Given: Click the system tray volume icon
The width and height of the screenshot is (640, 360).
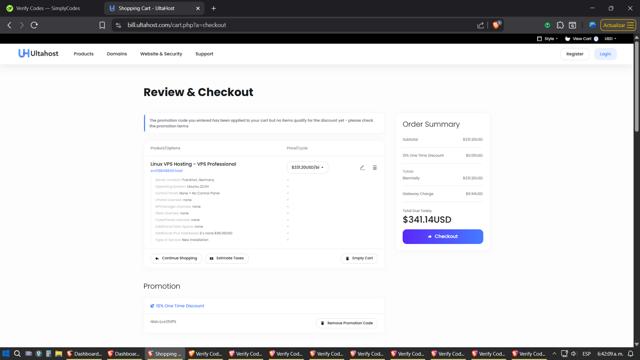Looking at the screenshot, I should (x=573, y=354).
